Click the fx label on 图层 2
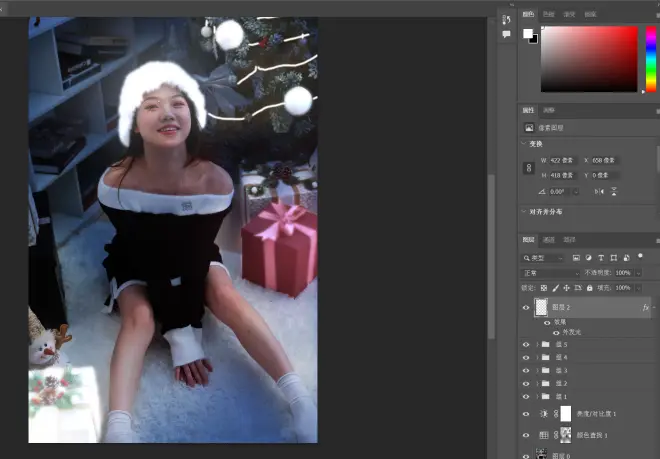 click(645, 308)
